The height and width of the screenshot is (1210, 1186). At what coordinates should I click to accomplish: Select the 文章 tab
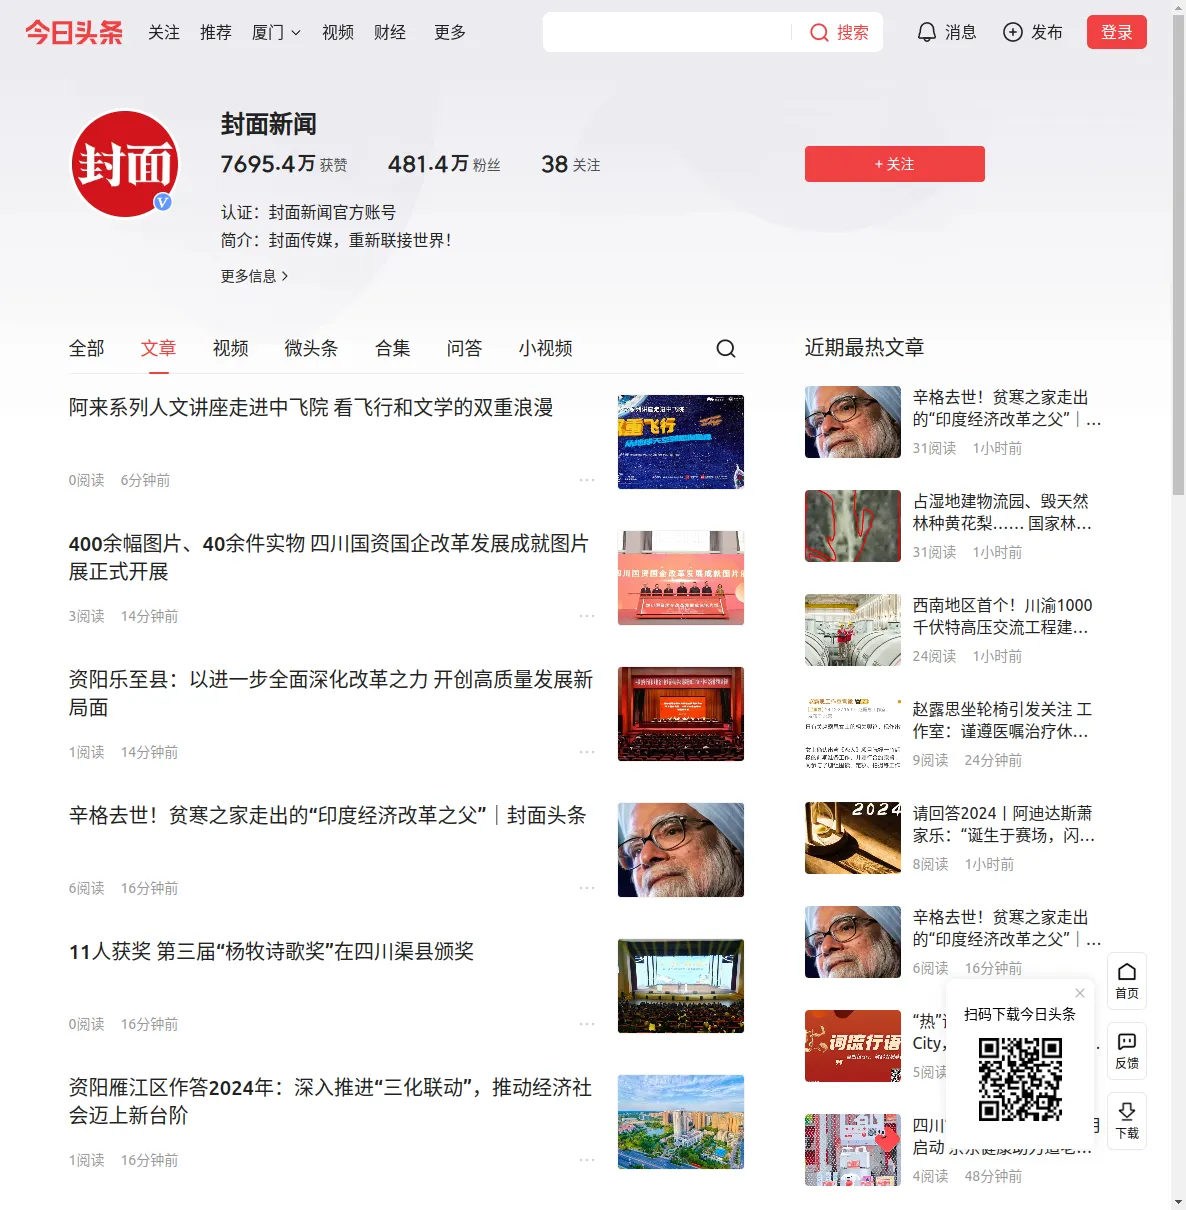[x=159, y=348]
